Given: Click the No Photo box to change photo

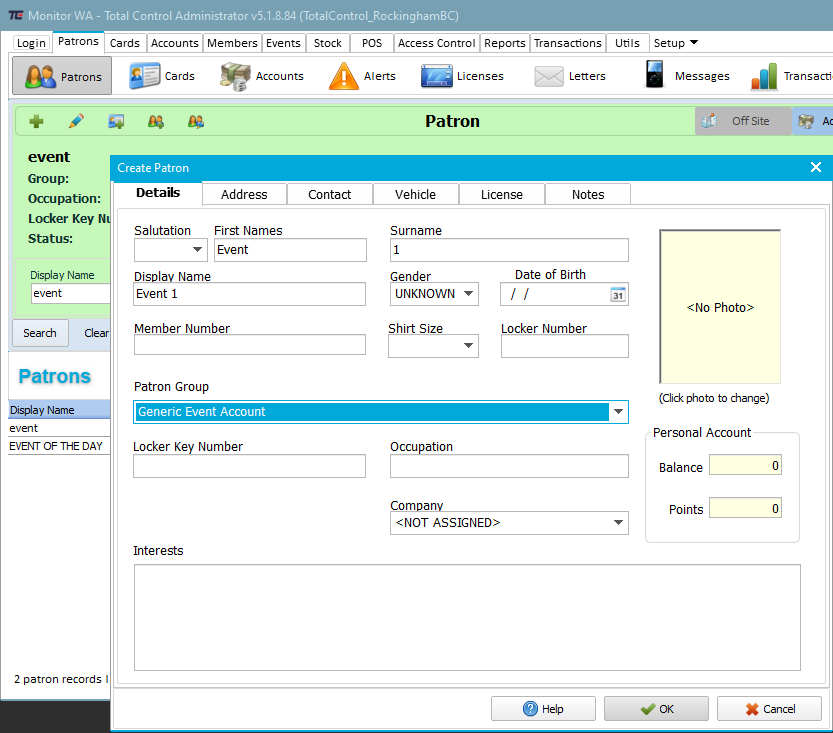Looking at the screenshot, I should tap(720, 307).
